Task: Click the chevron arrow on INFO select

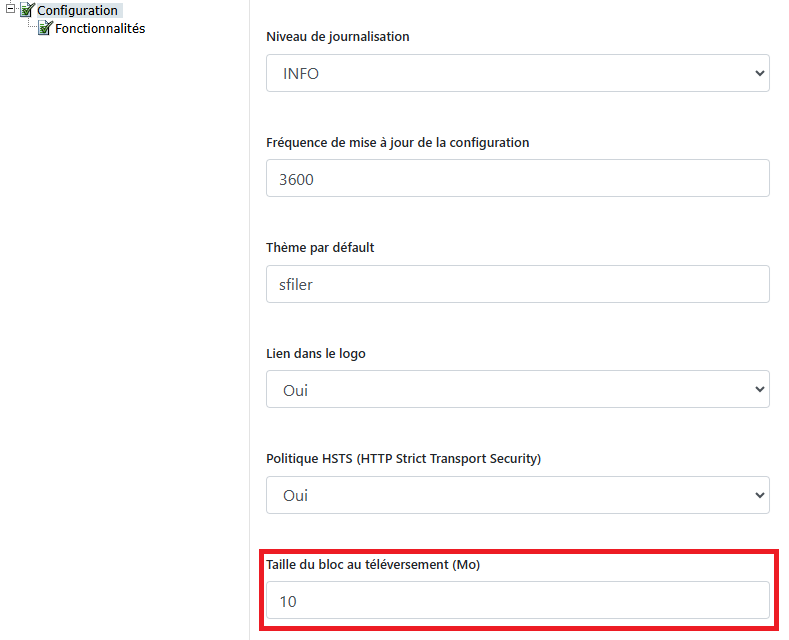Action: [759, 73]
